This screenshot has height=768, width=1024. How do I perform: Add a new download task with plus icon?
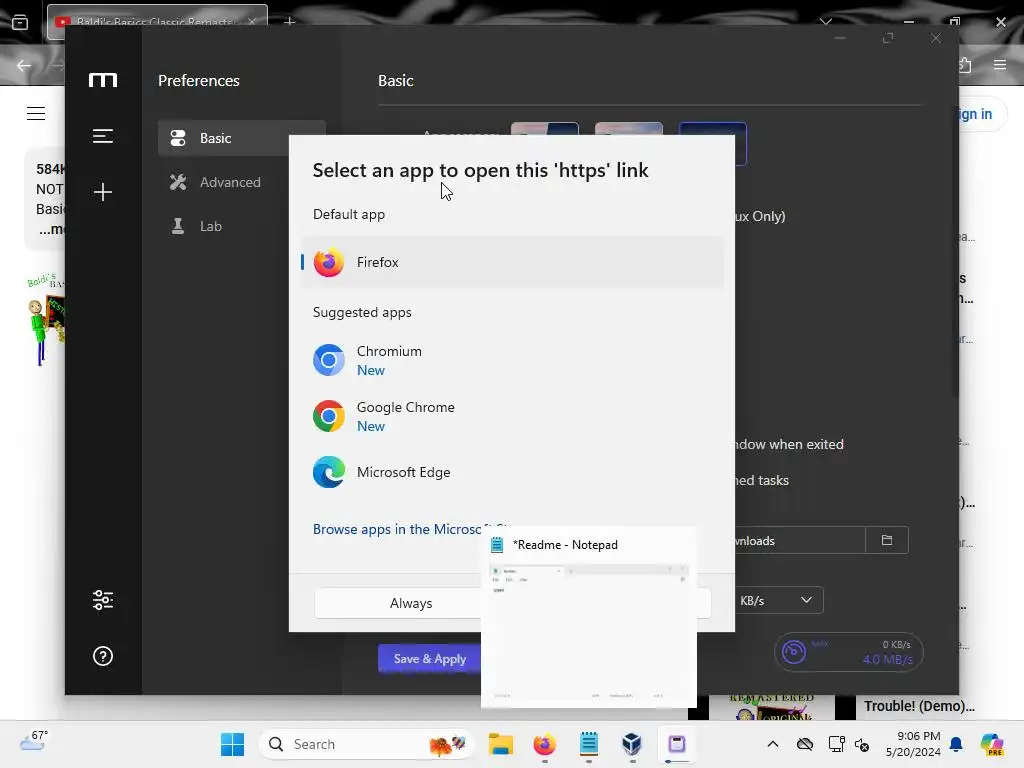click(103, 192)
